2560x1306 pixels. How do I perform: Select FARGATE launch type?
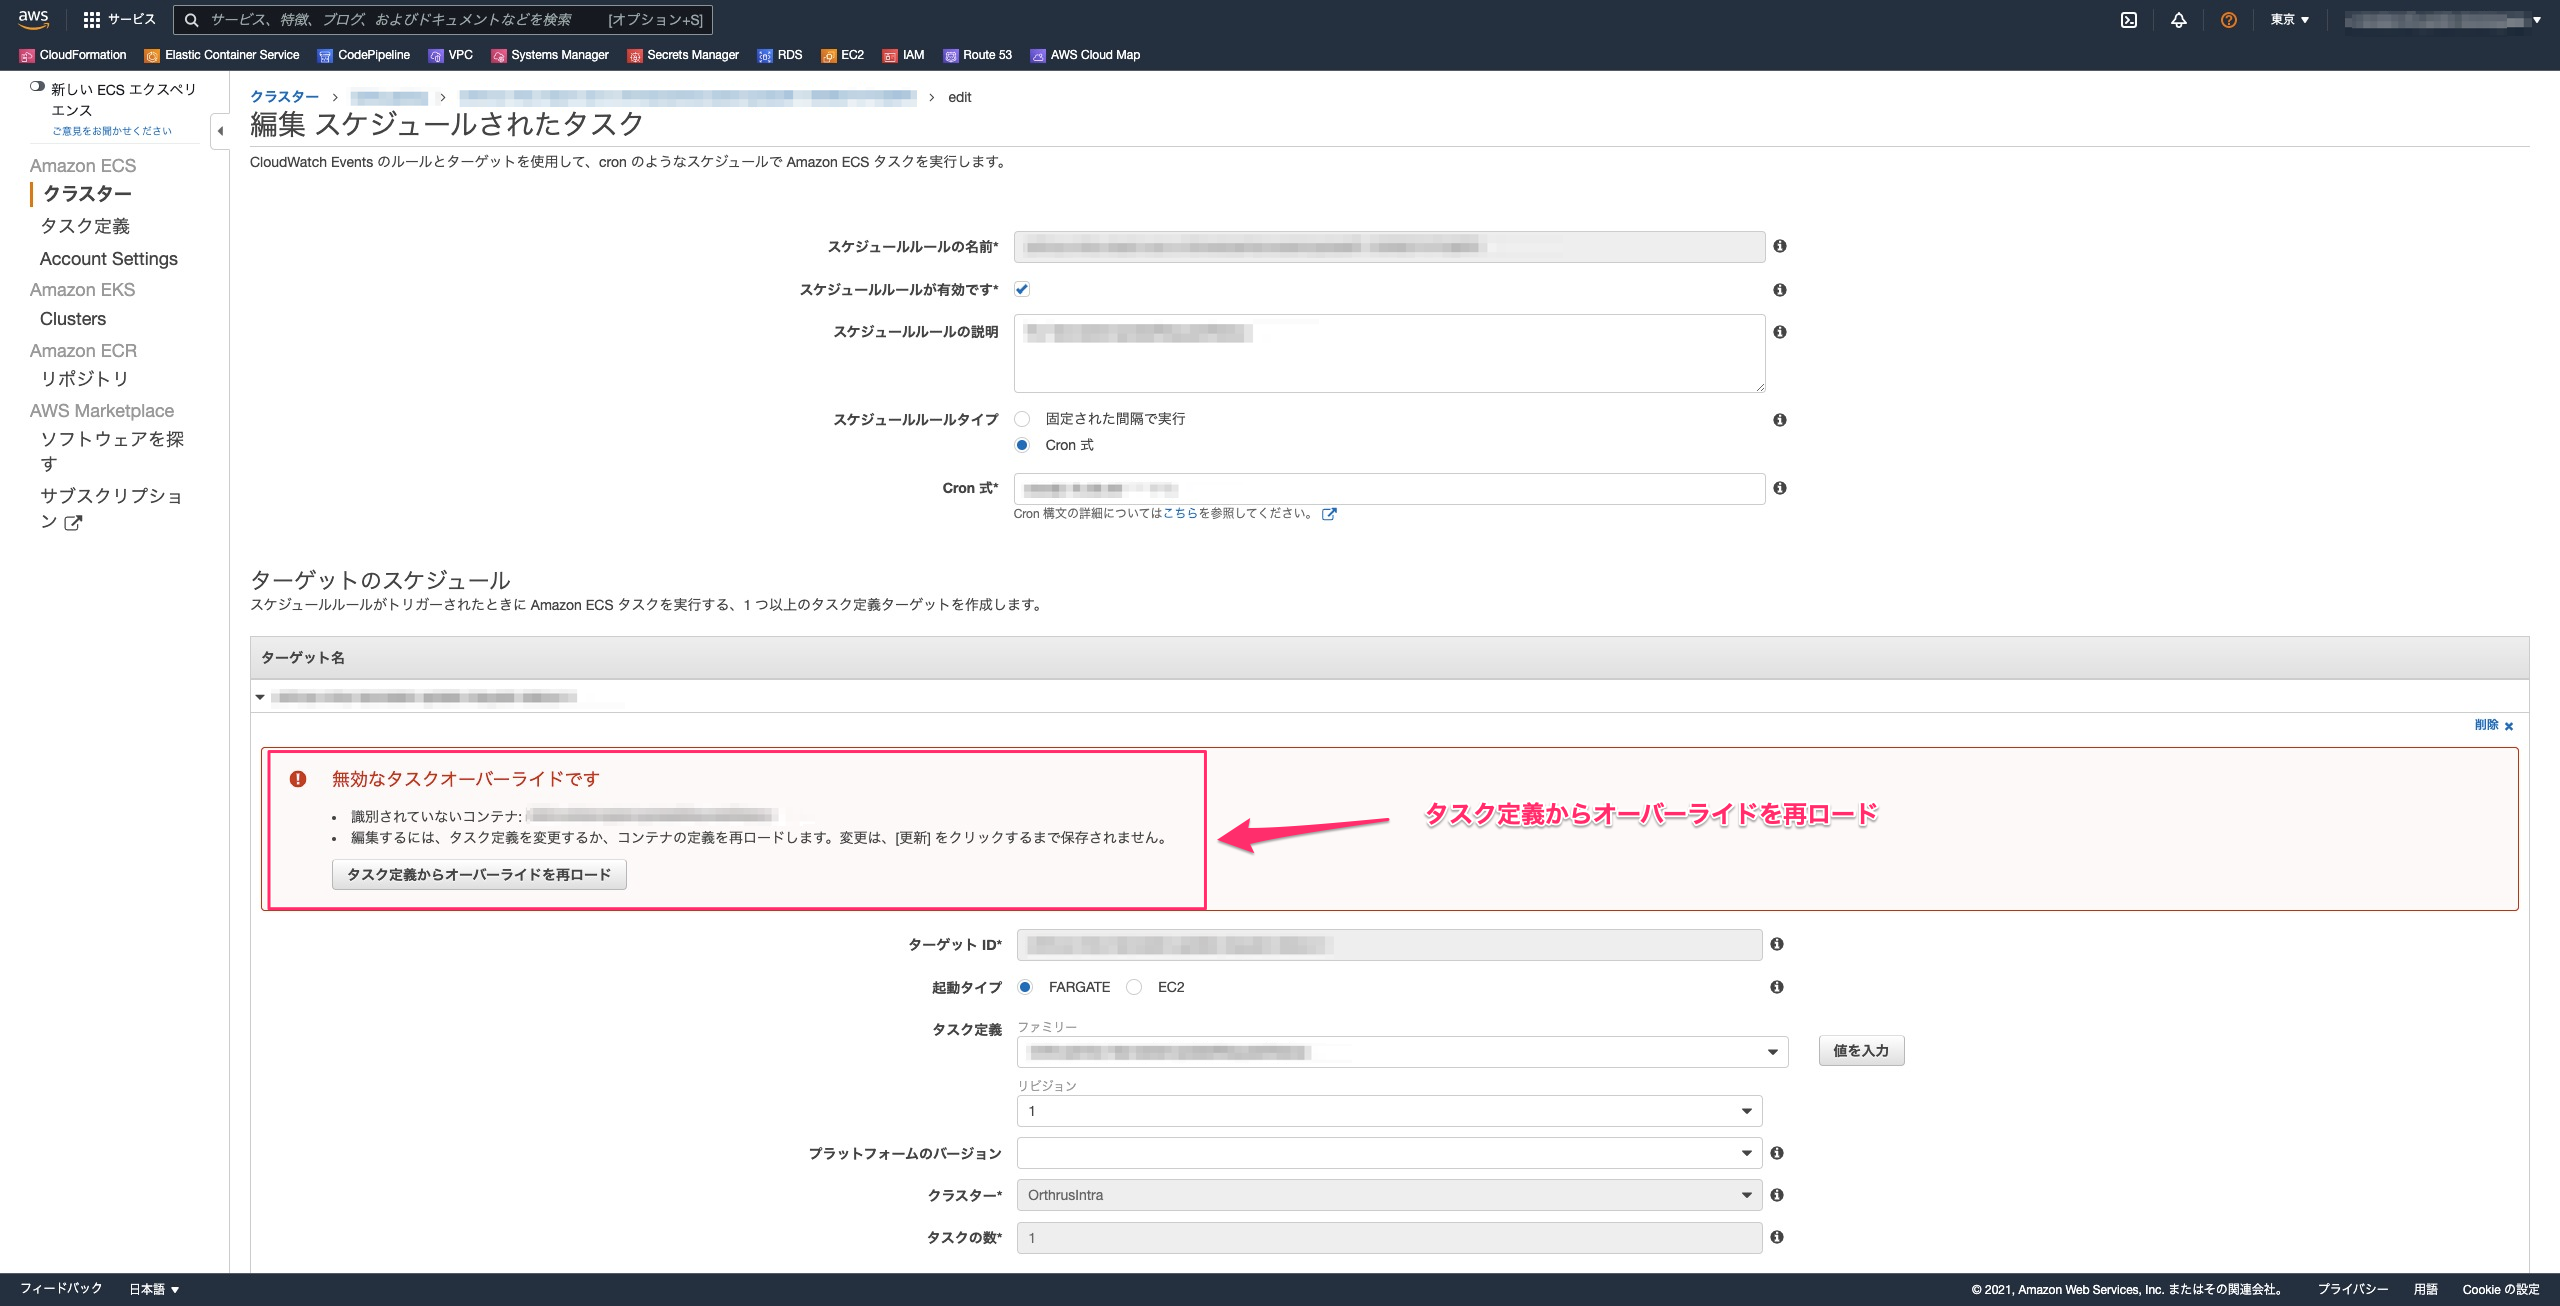(1025, 987)
